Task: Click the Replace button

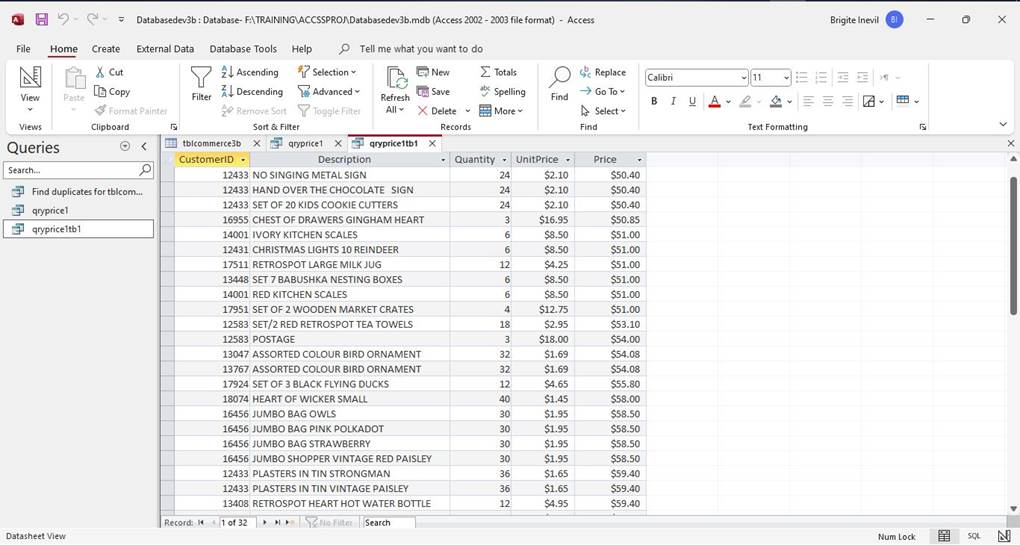Action: [602, 72]
